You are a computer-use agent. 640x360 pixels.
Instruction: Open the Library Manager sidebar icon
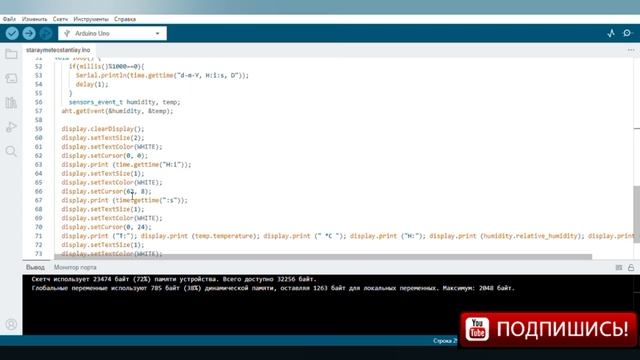pos(11,102)
